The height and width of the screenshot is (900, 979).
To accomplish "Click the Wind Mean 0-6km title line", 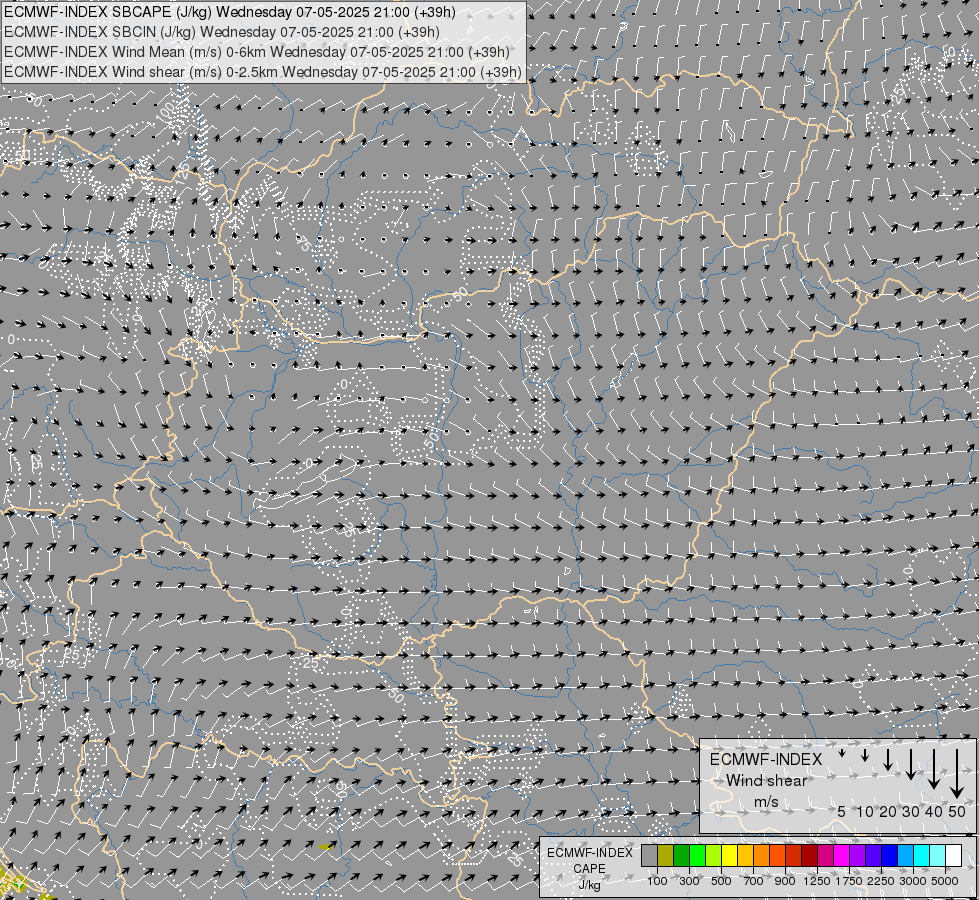I will pos(257,52).
